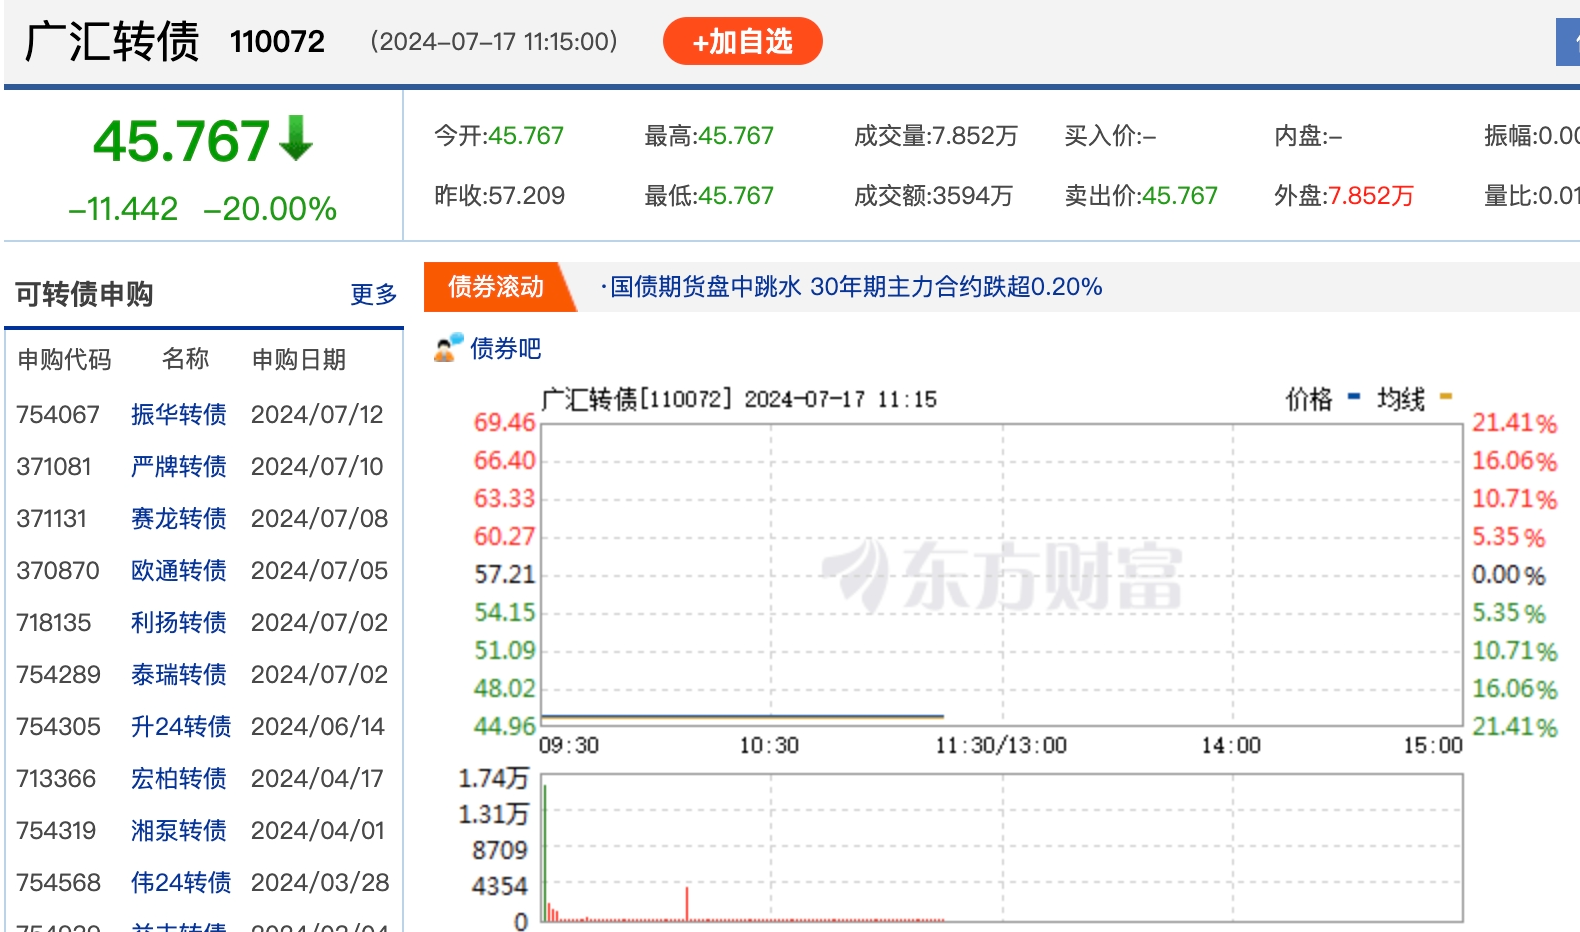Click the large current price 45.767
The width and height of the screenshot is (1580, 932).
[x=182, y=140]
